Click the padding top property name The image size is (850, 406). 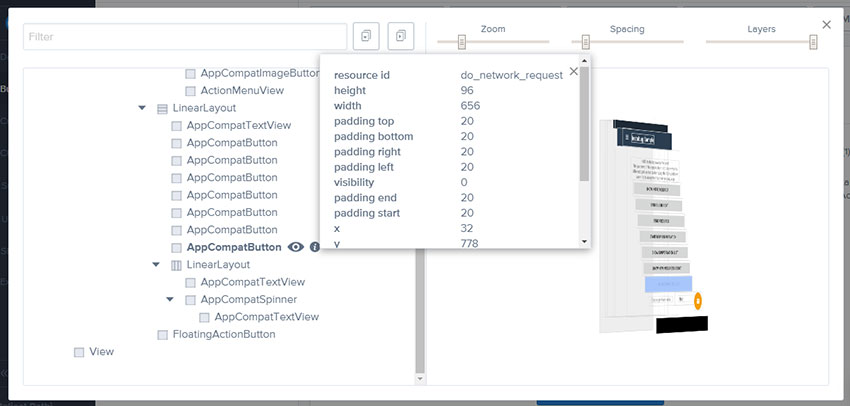pos(364,121)
